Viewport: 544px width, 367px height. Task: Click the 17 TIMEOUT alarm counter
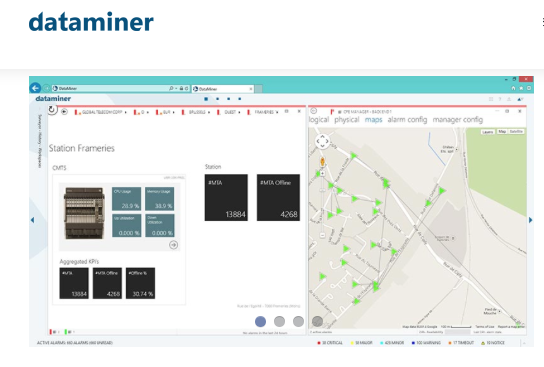[x=461, y=343]
